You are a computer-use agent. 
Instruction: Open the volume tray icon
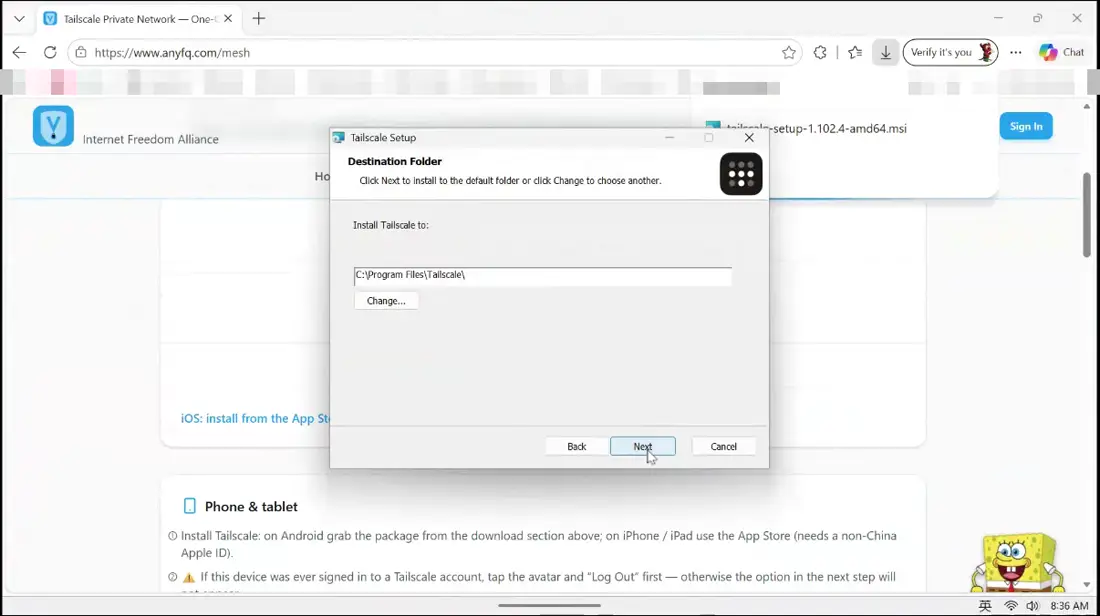[x=1032, y=605]
